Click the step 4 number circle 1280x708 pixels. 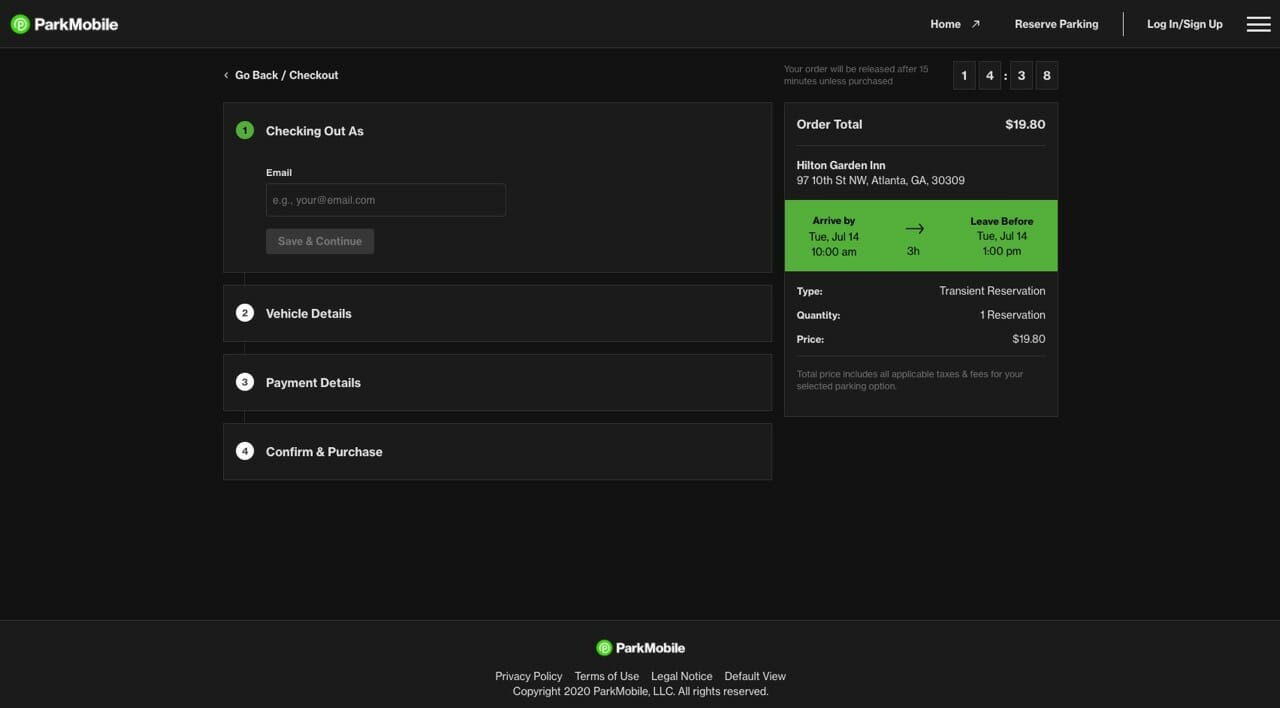(245, 451)
